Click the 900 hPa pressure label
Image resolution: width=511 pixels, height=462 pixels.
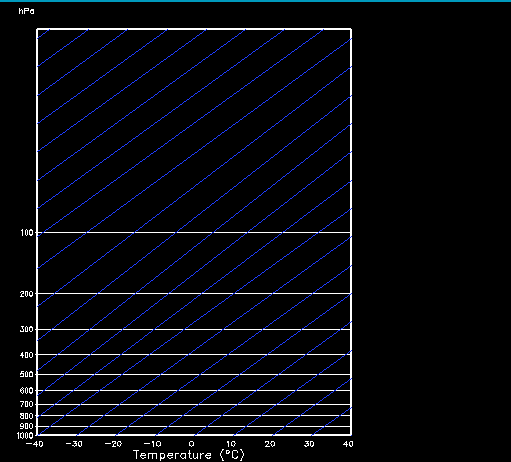click(27, 426)
